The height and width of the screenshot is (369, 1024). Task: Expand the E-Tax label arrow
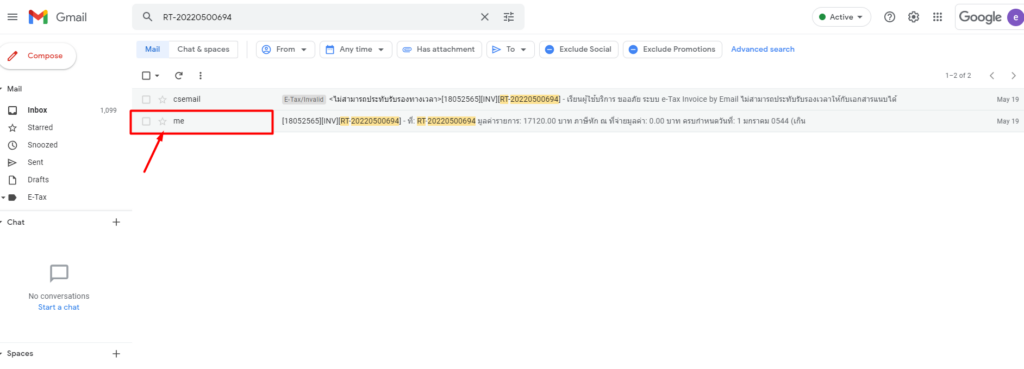[x=3, y=197]
